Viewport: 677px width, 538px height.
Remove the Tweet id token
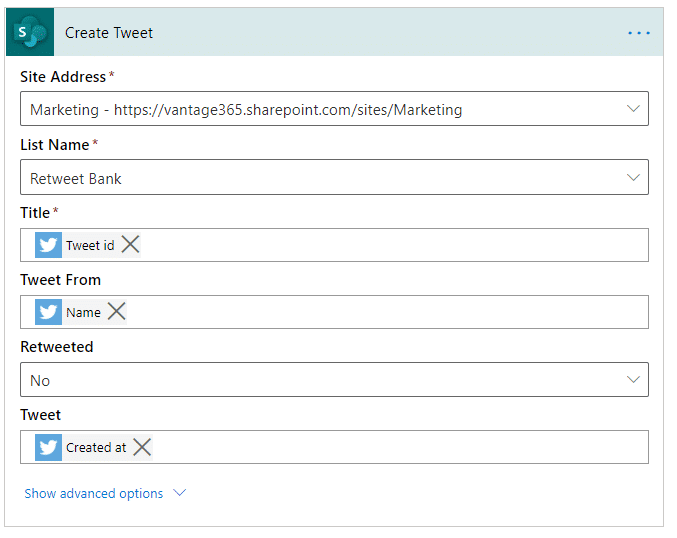[130, 245]
